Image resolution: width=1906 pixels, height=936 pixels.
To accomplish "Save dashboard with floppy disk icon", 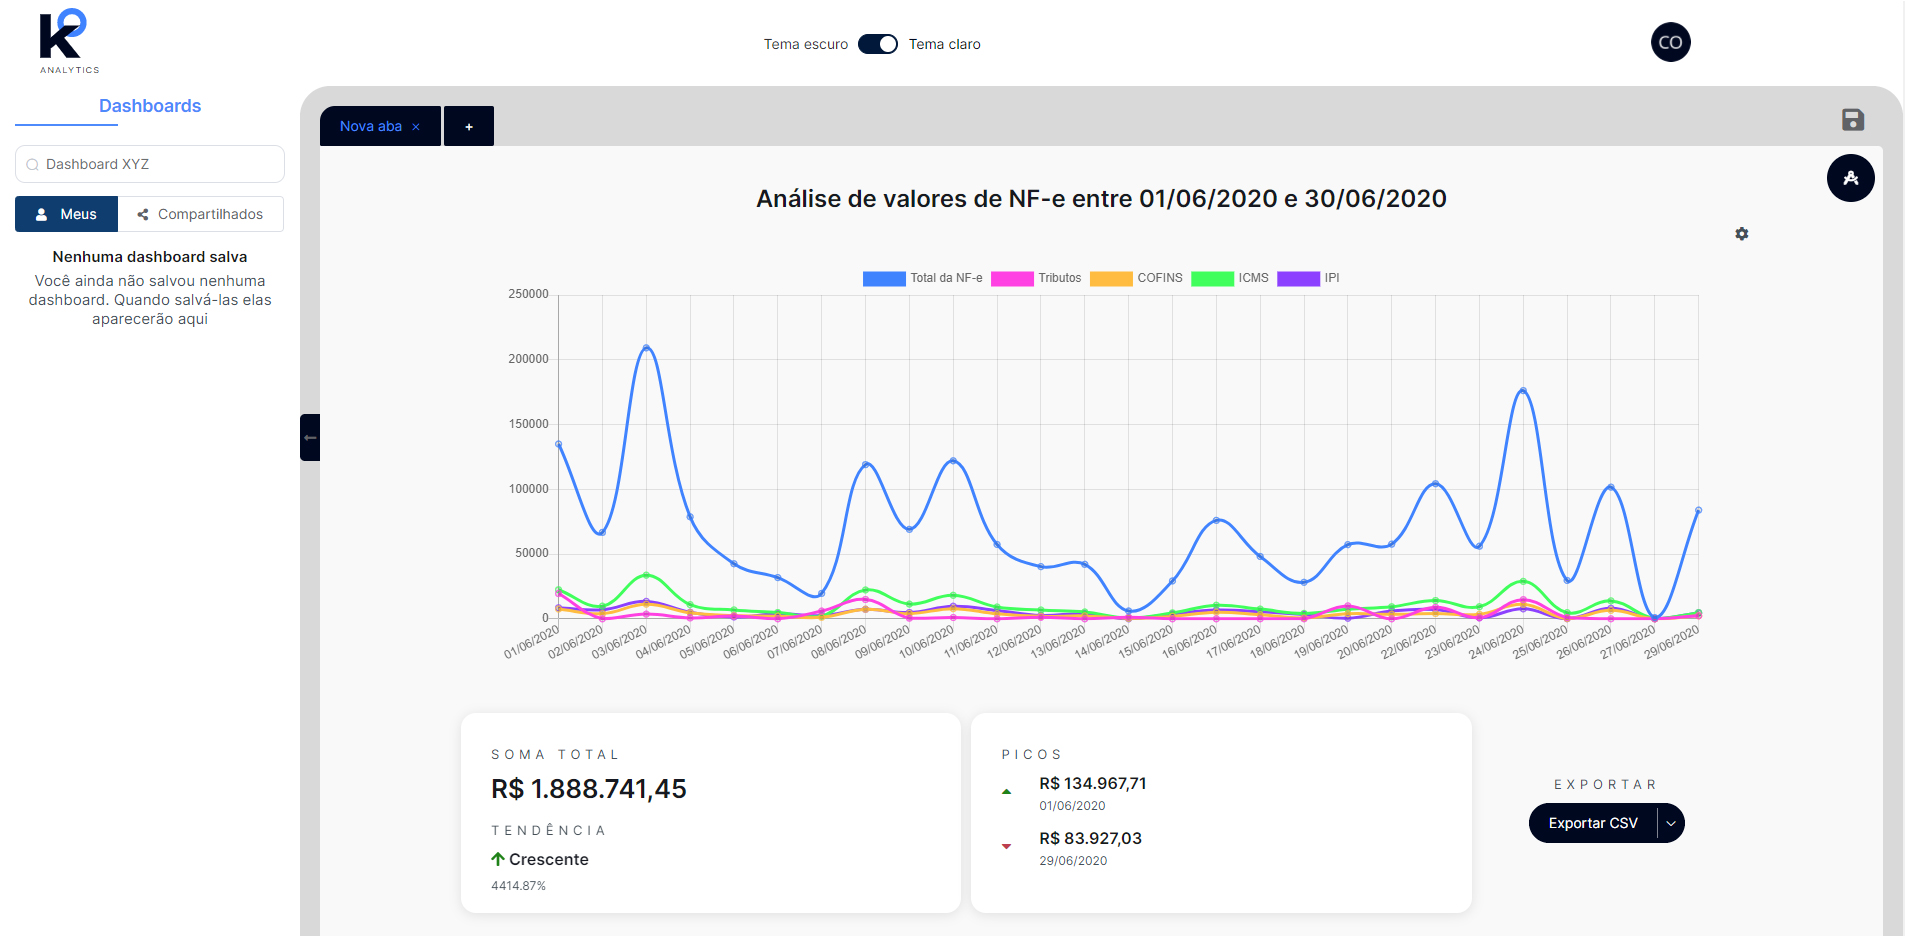I will (1853, 120).
